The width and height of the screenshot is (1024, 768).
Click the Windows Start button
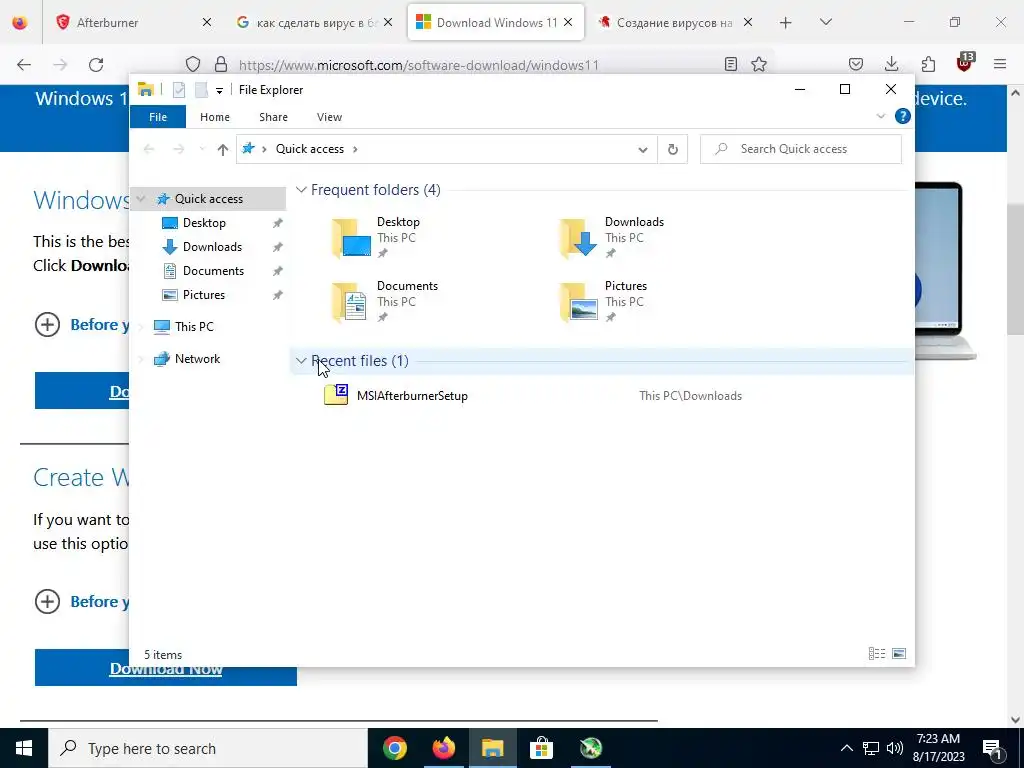click(x=24, y=748)
